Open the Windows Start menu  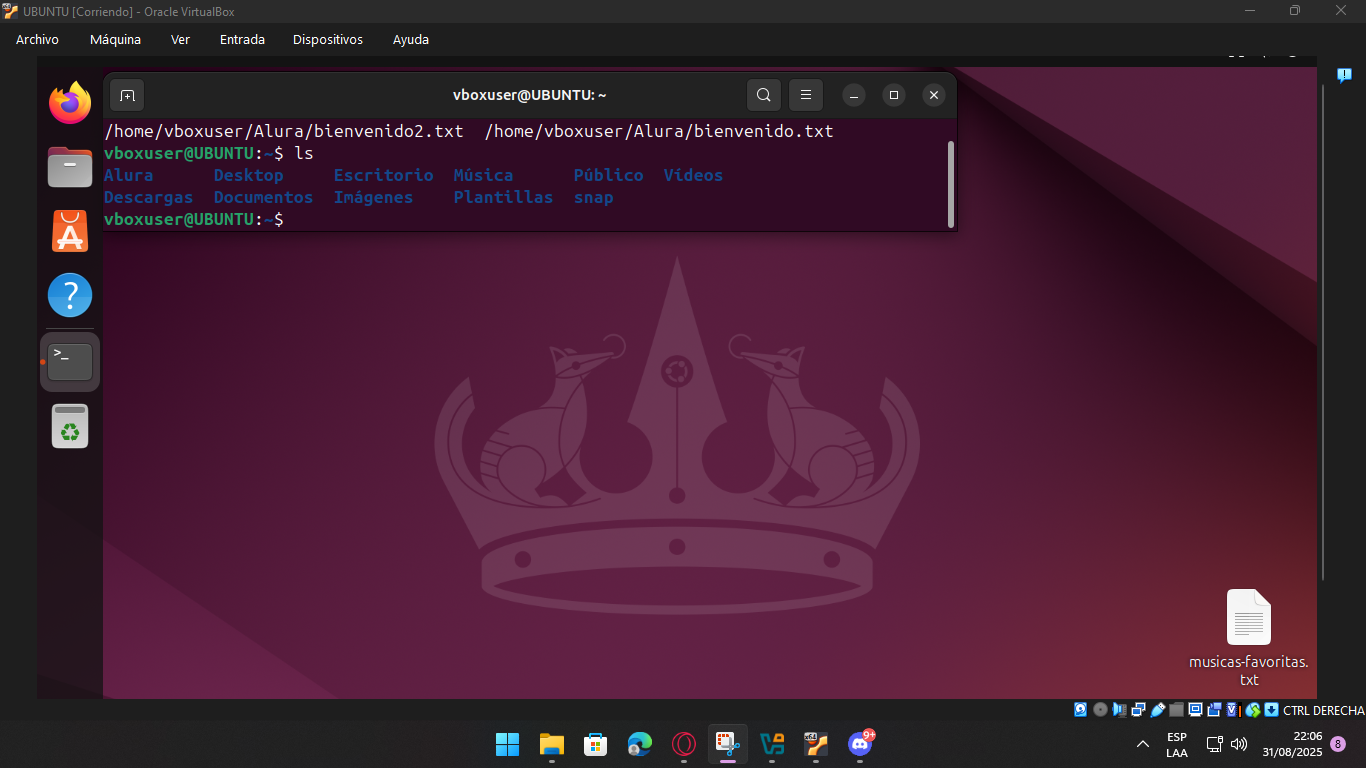(508, 744)
